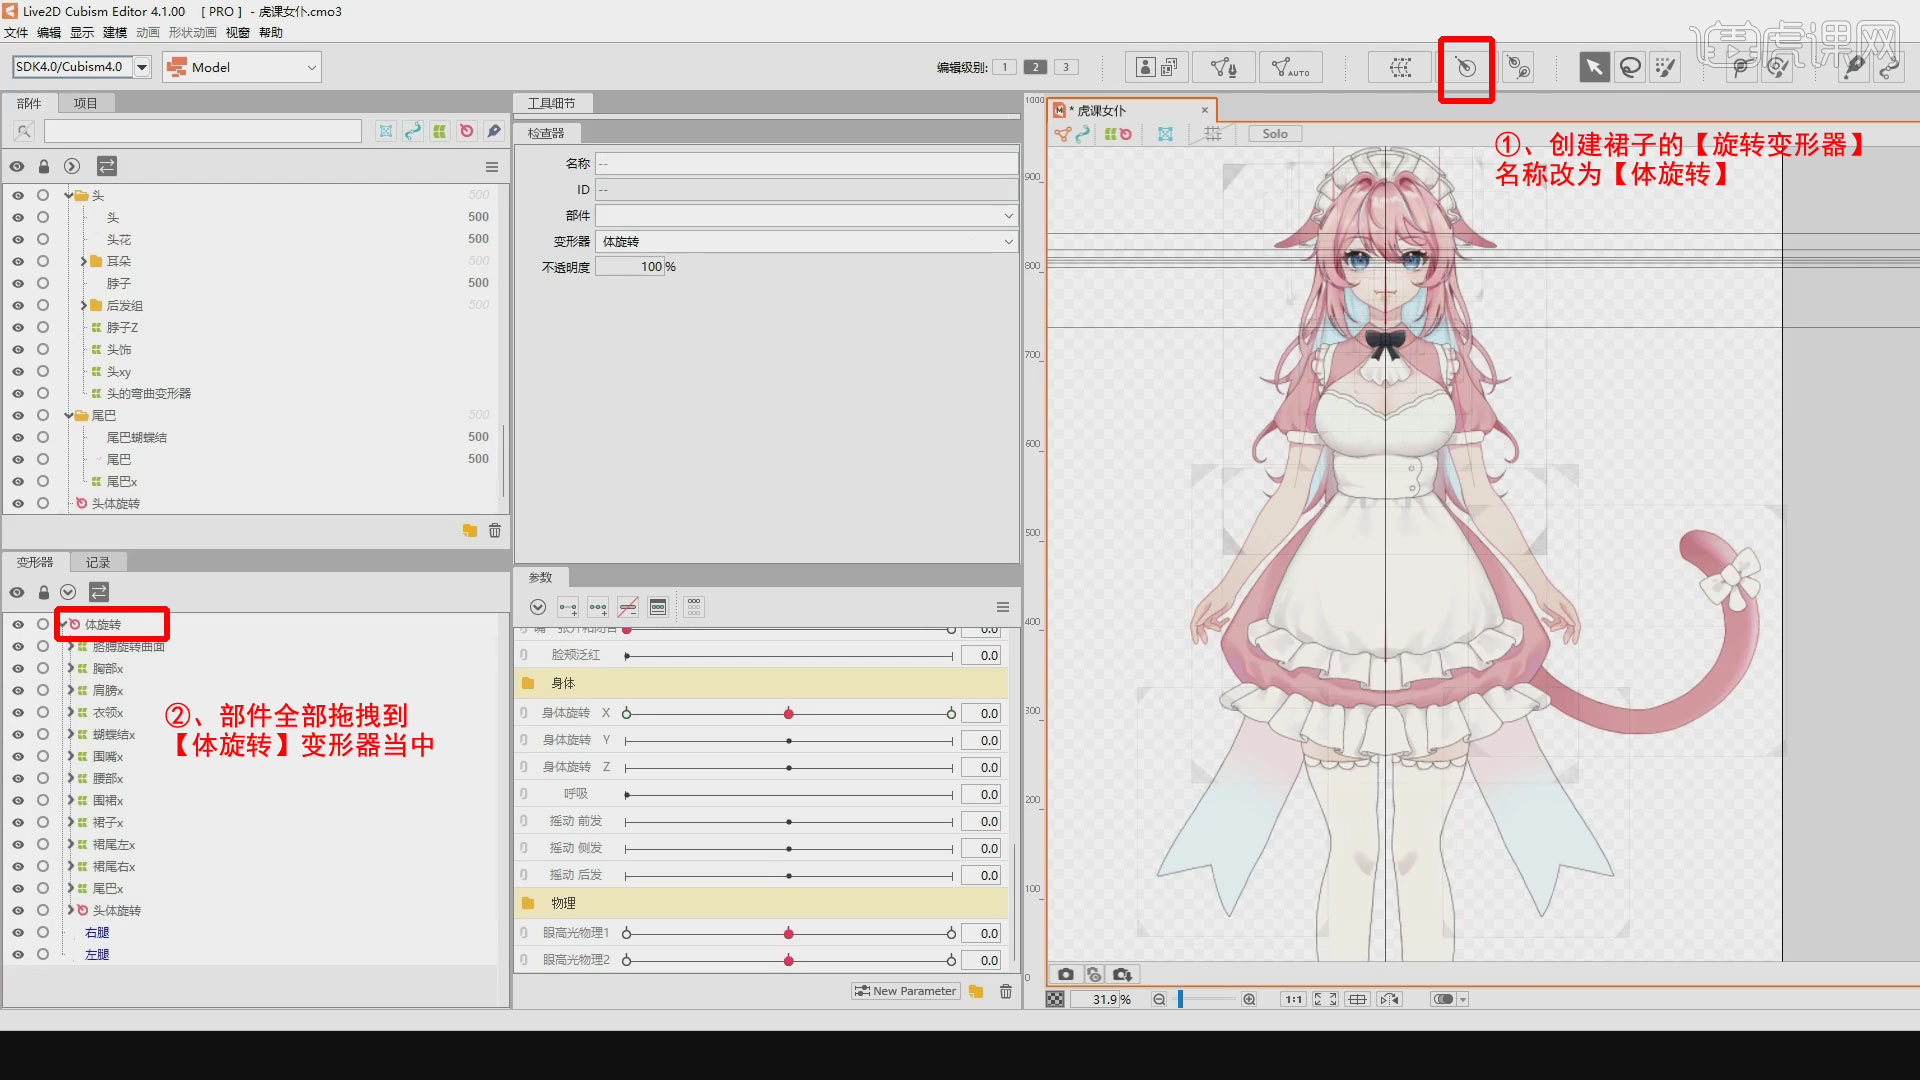Select the Lasso selection tool
Image resolution: width=1920 pixels, height=1080 pixels.
click(1629, 67)
